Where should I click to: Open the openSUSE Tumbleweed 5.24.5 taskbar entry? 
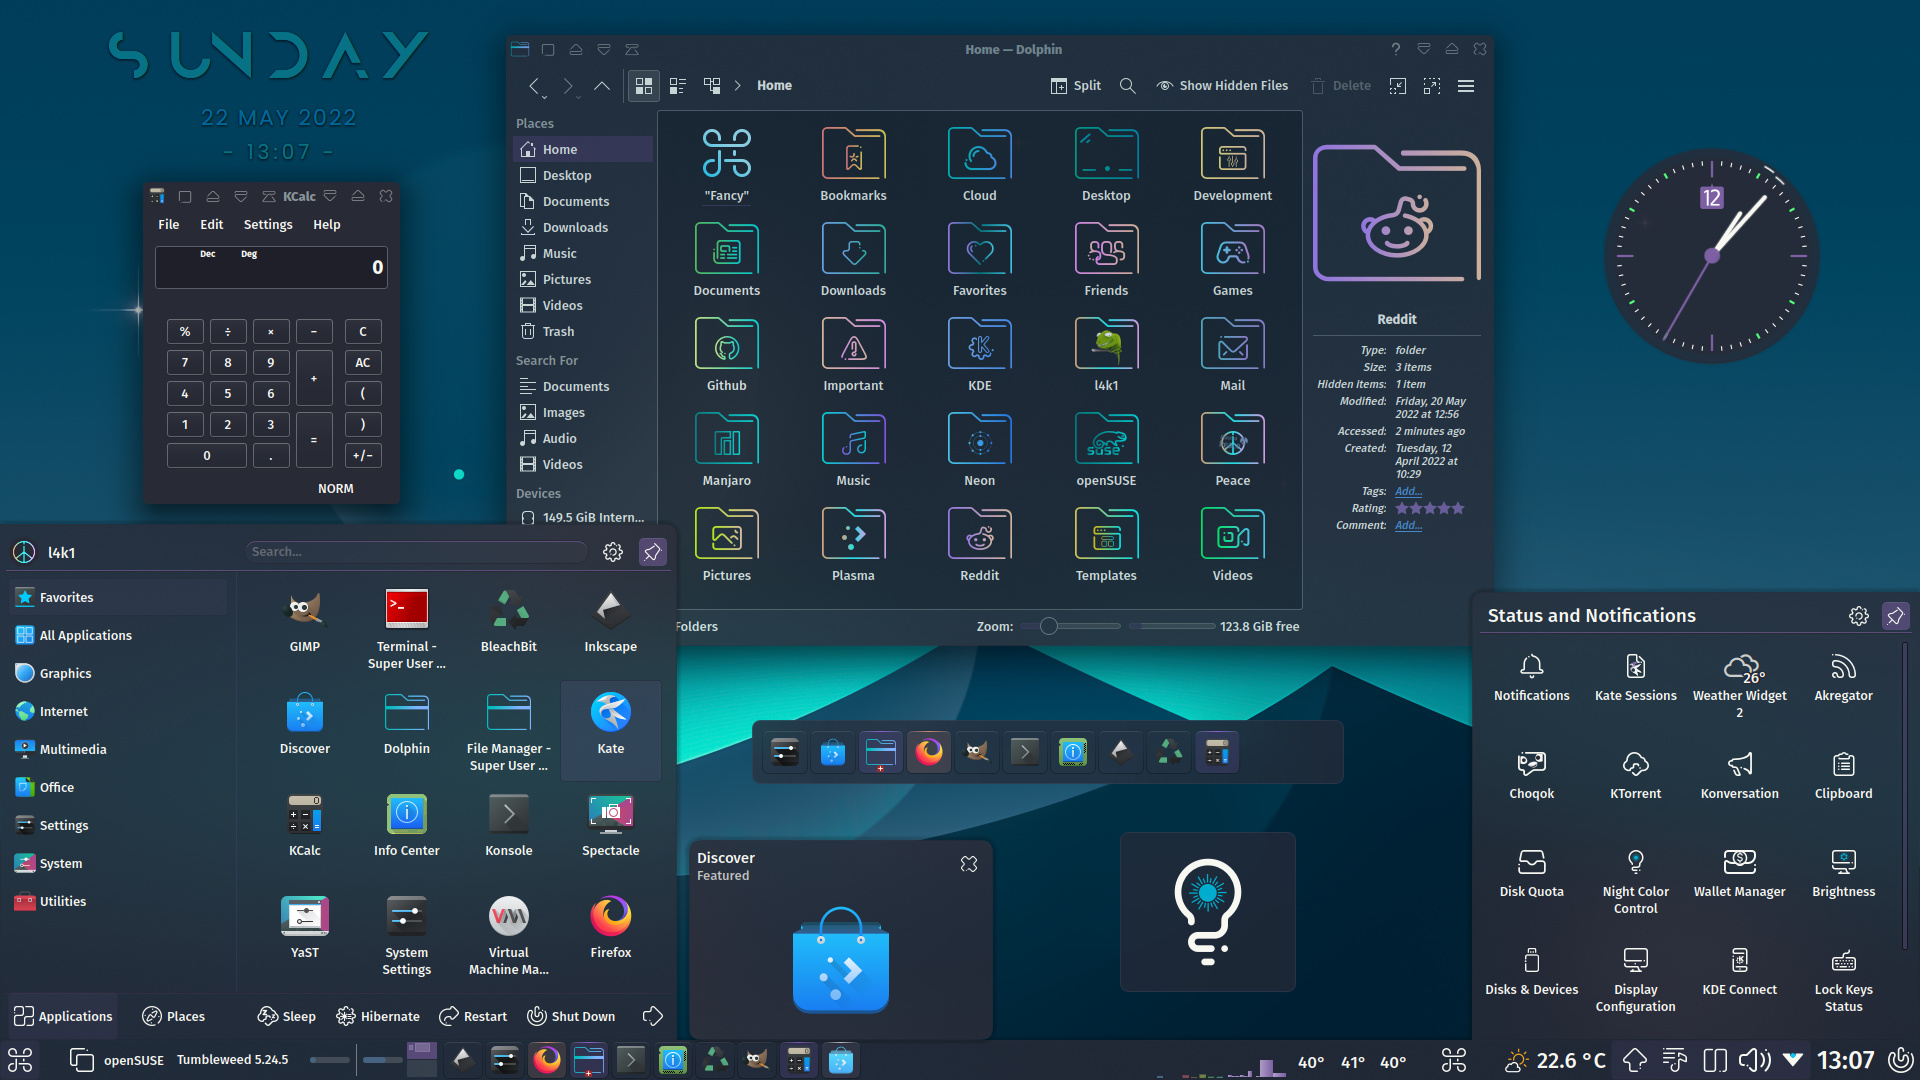(180, 1059)
